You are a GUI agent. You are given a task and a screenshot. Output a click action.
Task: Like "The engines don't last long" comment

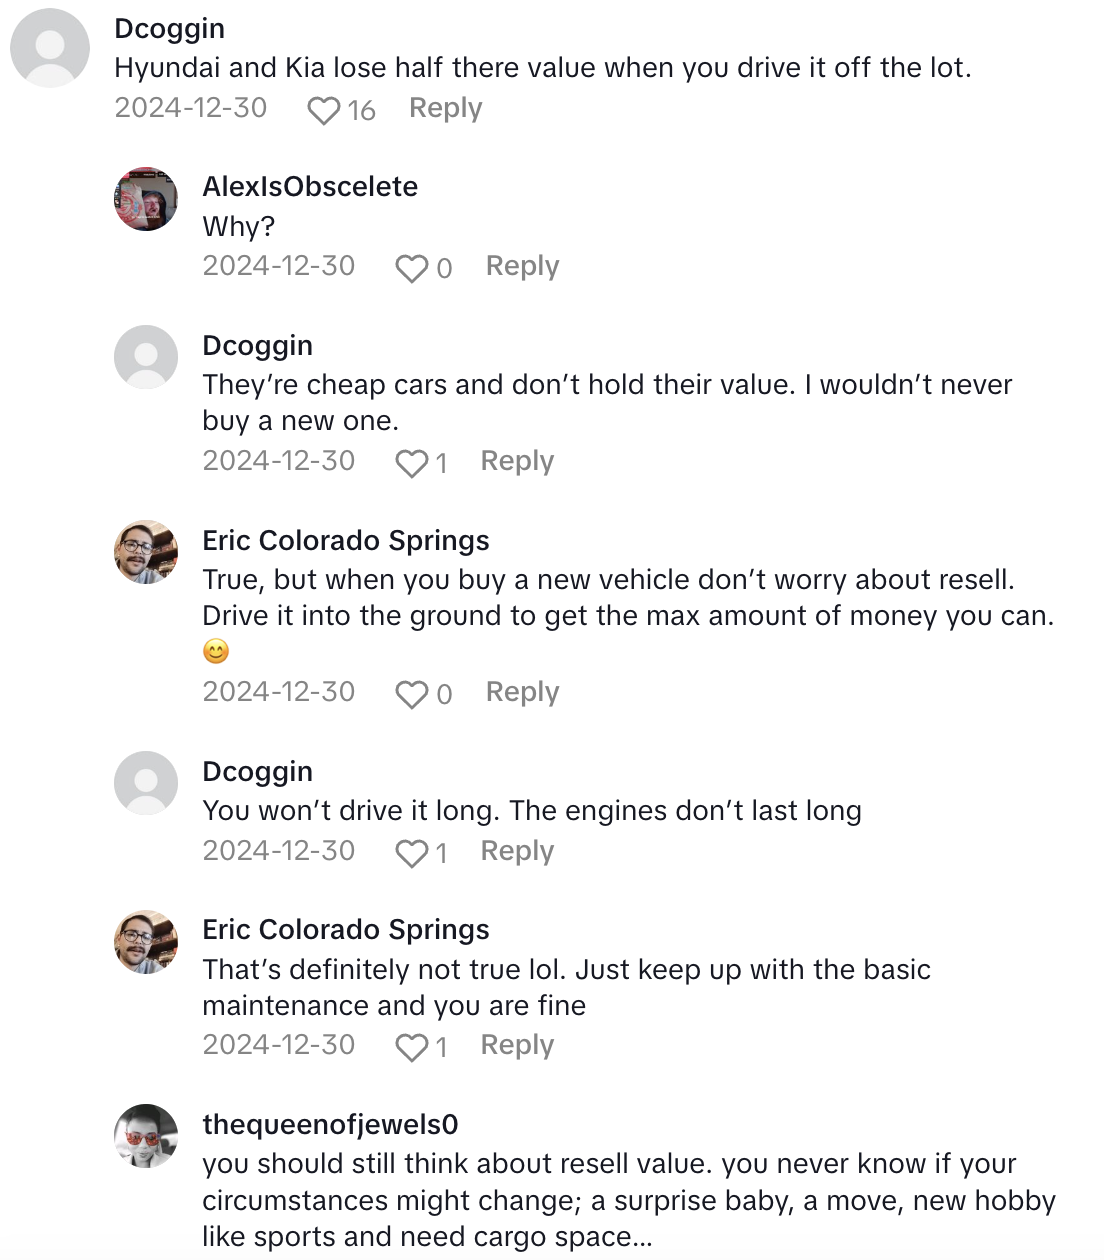coord(411,853)
